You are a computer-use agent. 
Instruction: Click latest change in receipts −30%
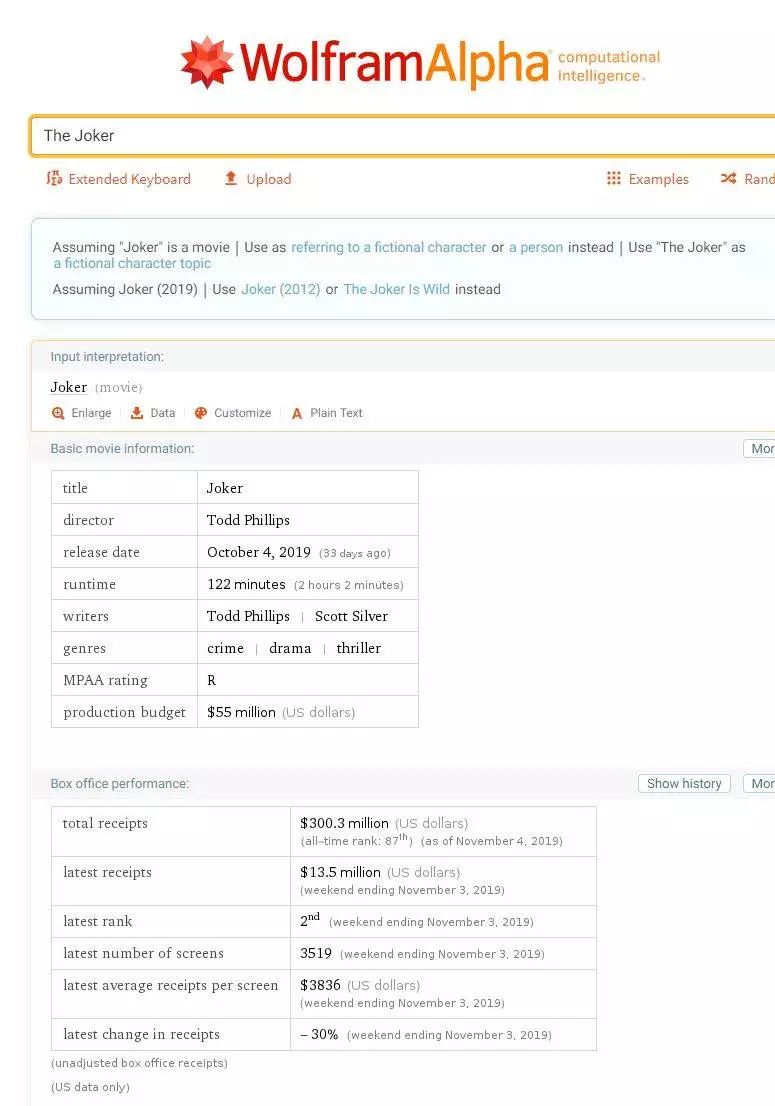pos(319,1035)
